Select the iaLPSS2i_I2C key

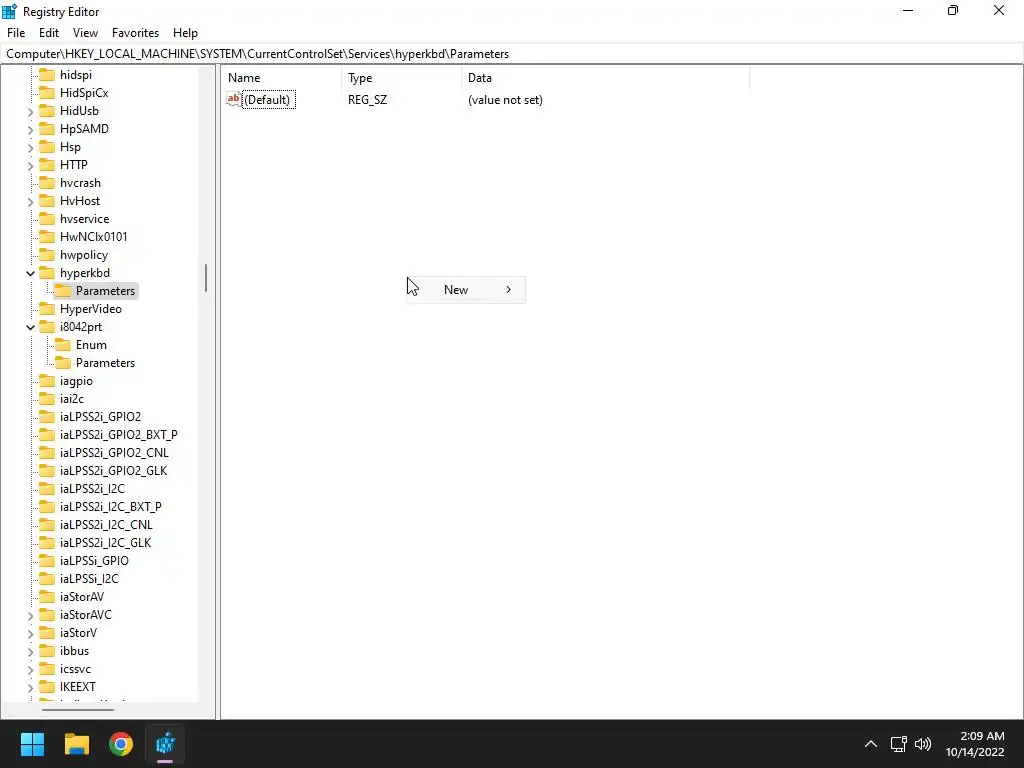pyautogui.click(x=92, y=488)
